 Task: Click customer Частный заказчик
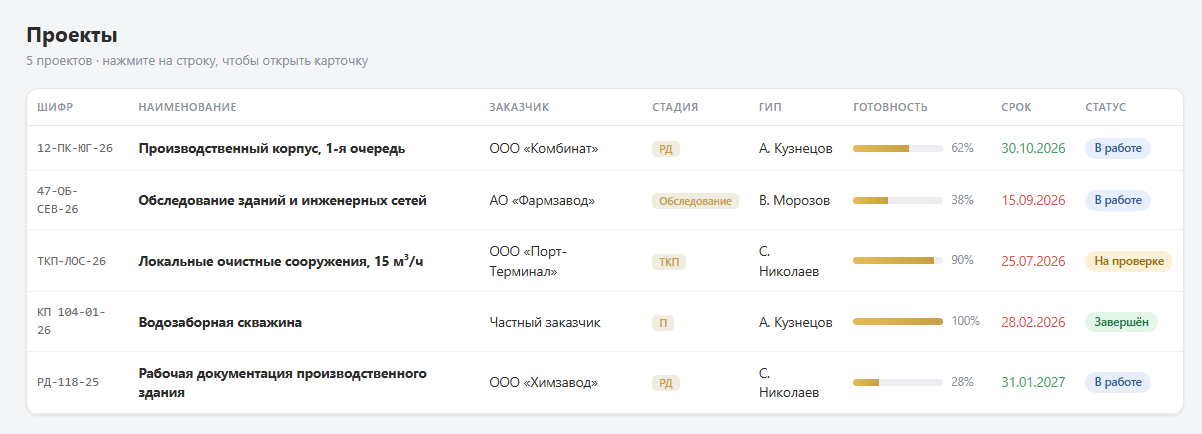pos(545,322)
